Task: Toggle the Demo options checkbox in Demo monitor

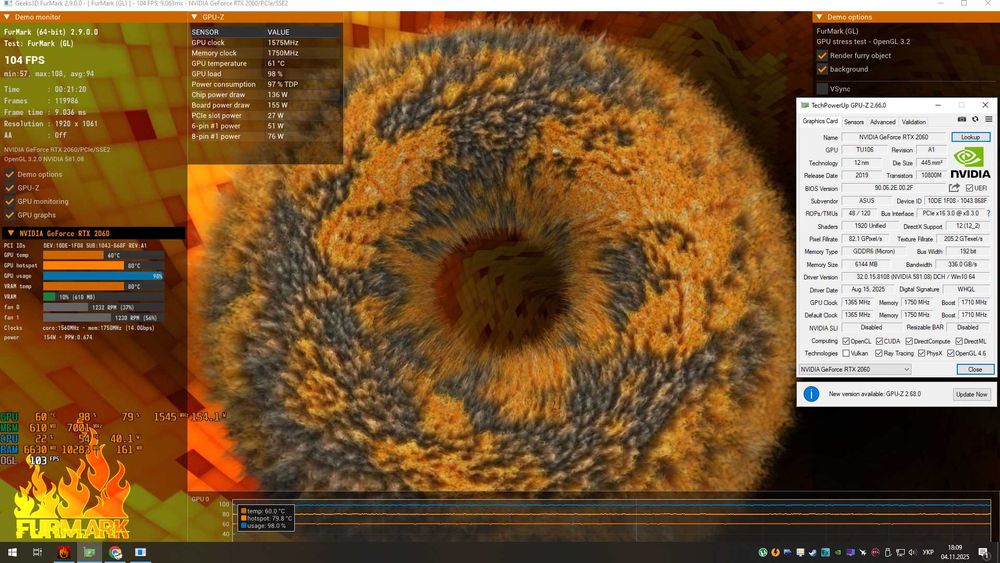Action: pos(10,174)
